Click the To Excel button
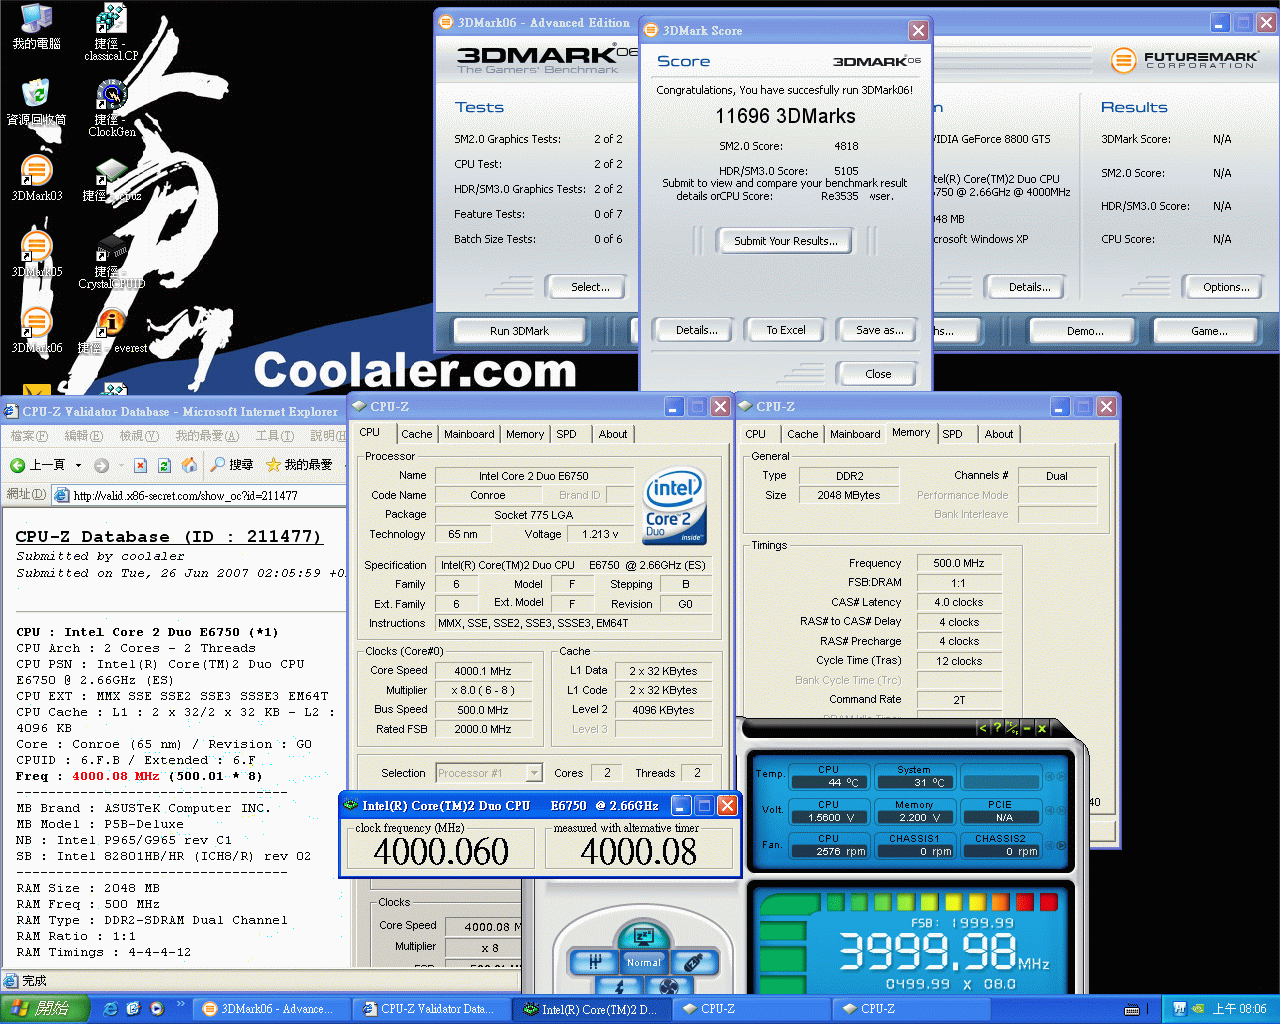The height and width of the screenshot is (1024, 1280). click(785, 330)
